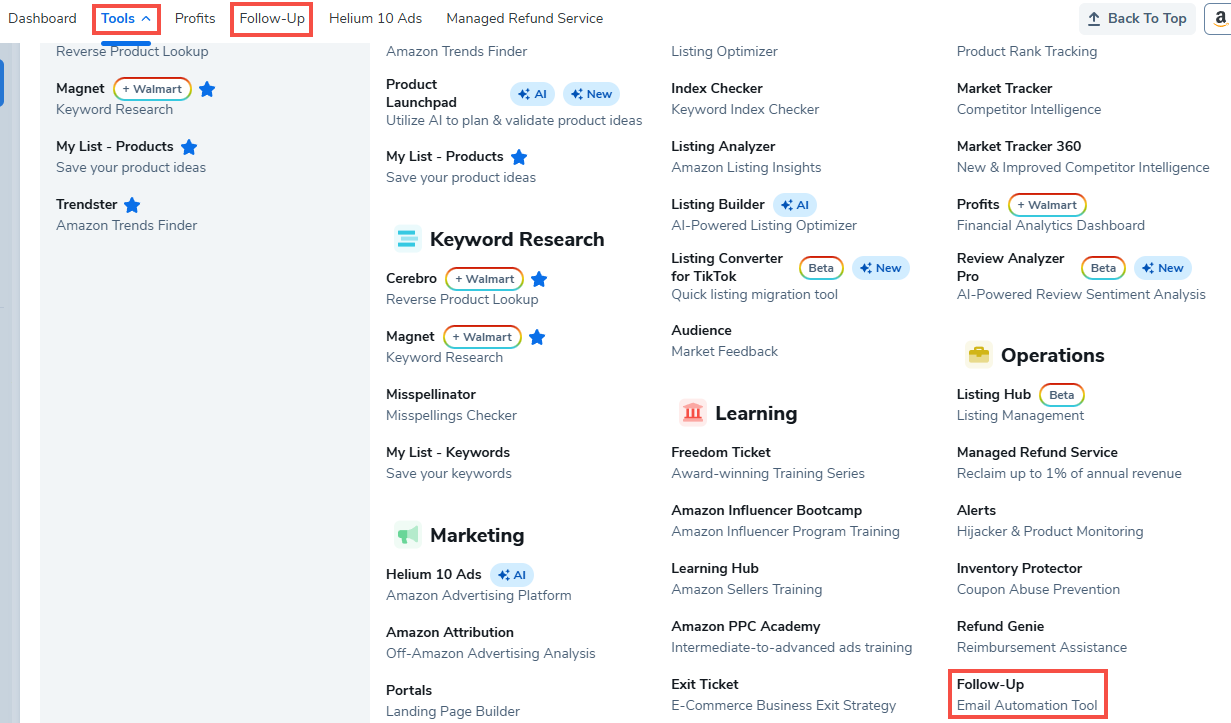The image size is (1231, 723).
Task: Toggle favorite star next to Cerebro
Action: pos(539,279)
